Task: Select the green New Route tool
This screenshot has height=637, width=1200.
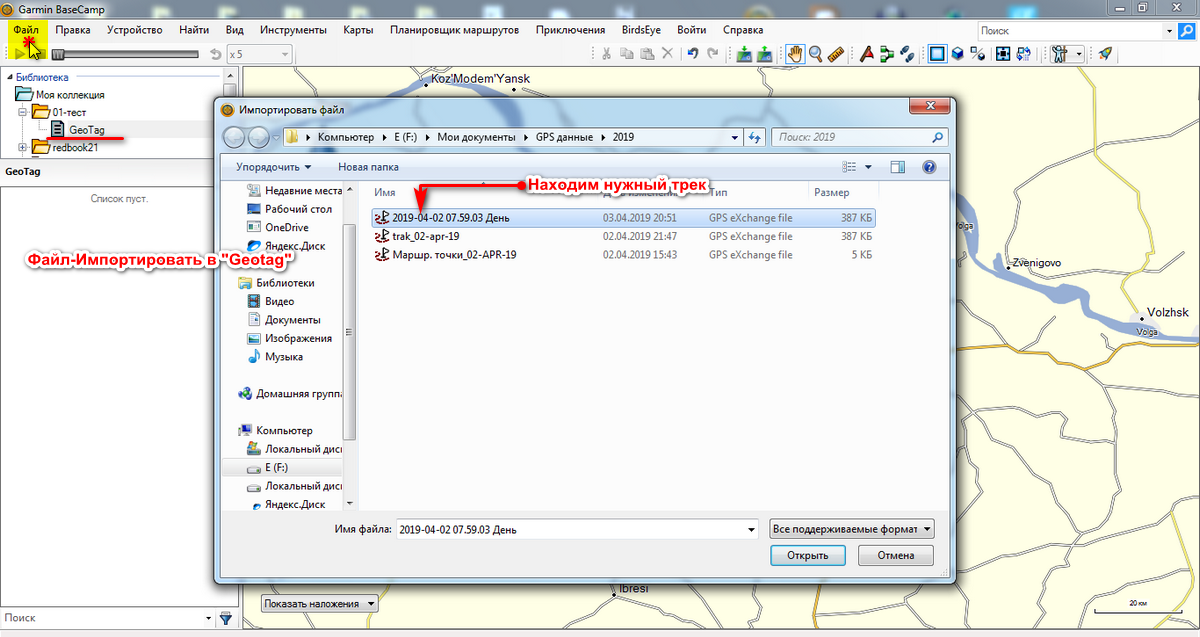Action: 887,54
